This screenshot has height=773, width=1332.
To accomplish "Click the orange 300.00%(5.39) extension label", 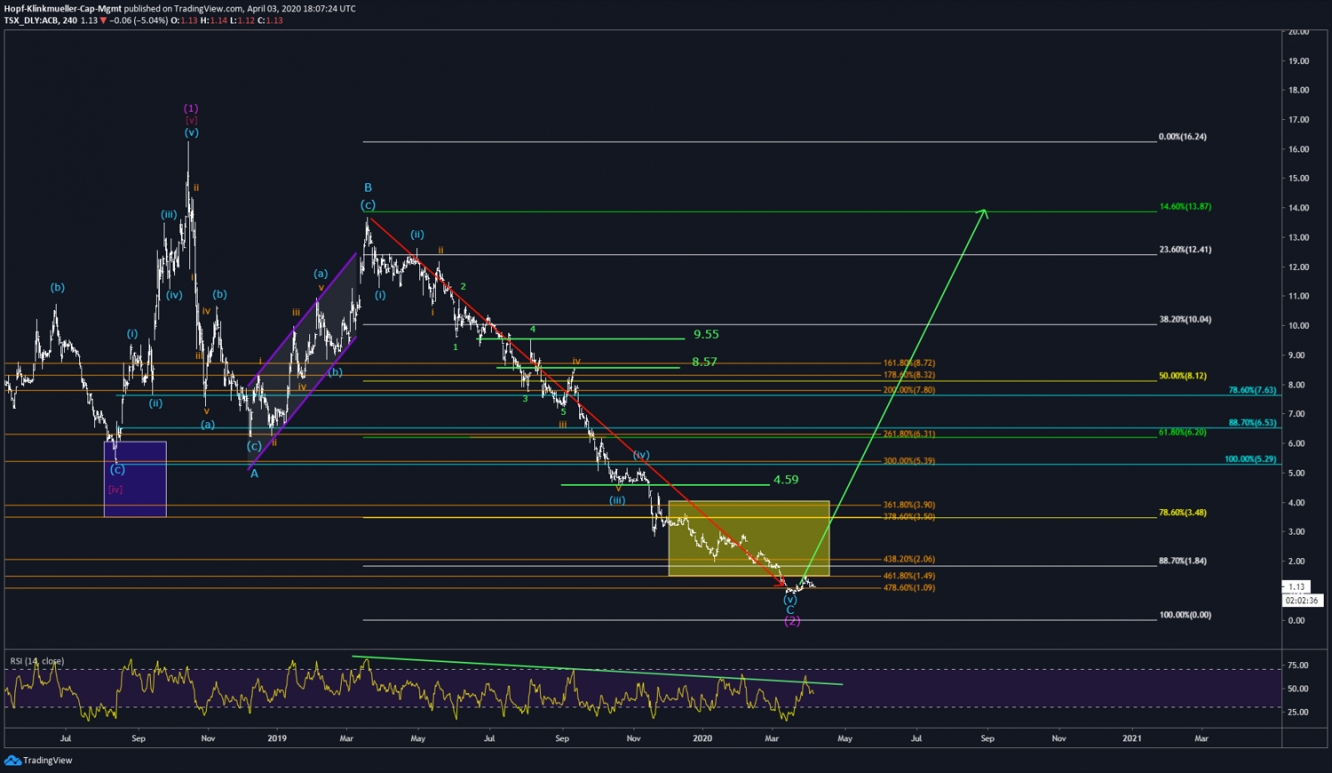I will click(x=910, y=461).
